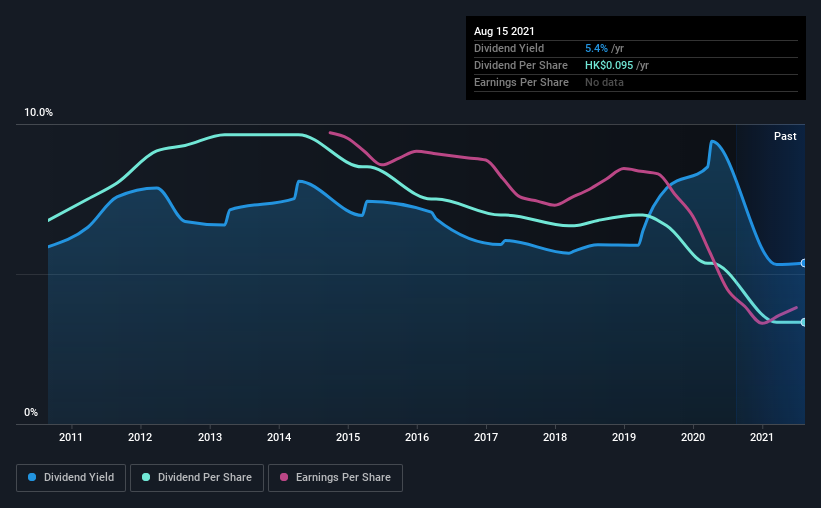821x508 pixels.
Task: Click the 10.0% y-axis label
Action: (38, 113)
